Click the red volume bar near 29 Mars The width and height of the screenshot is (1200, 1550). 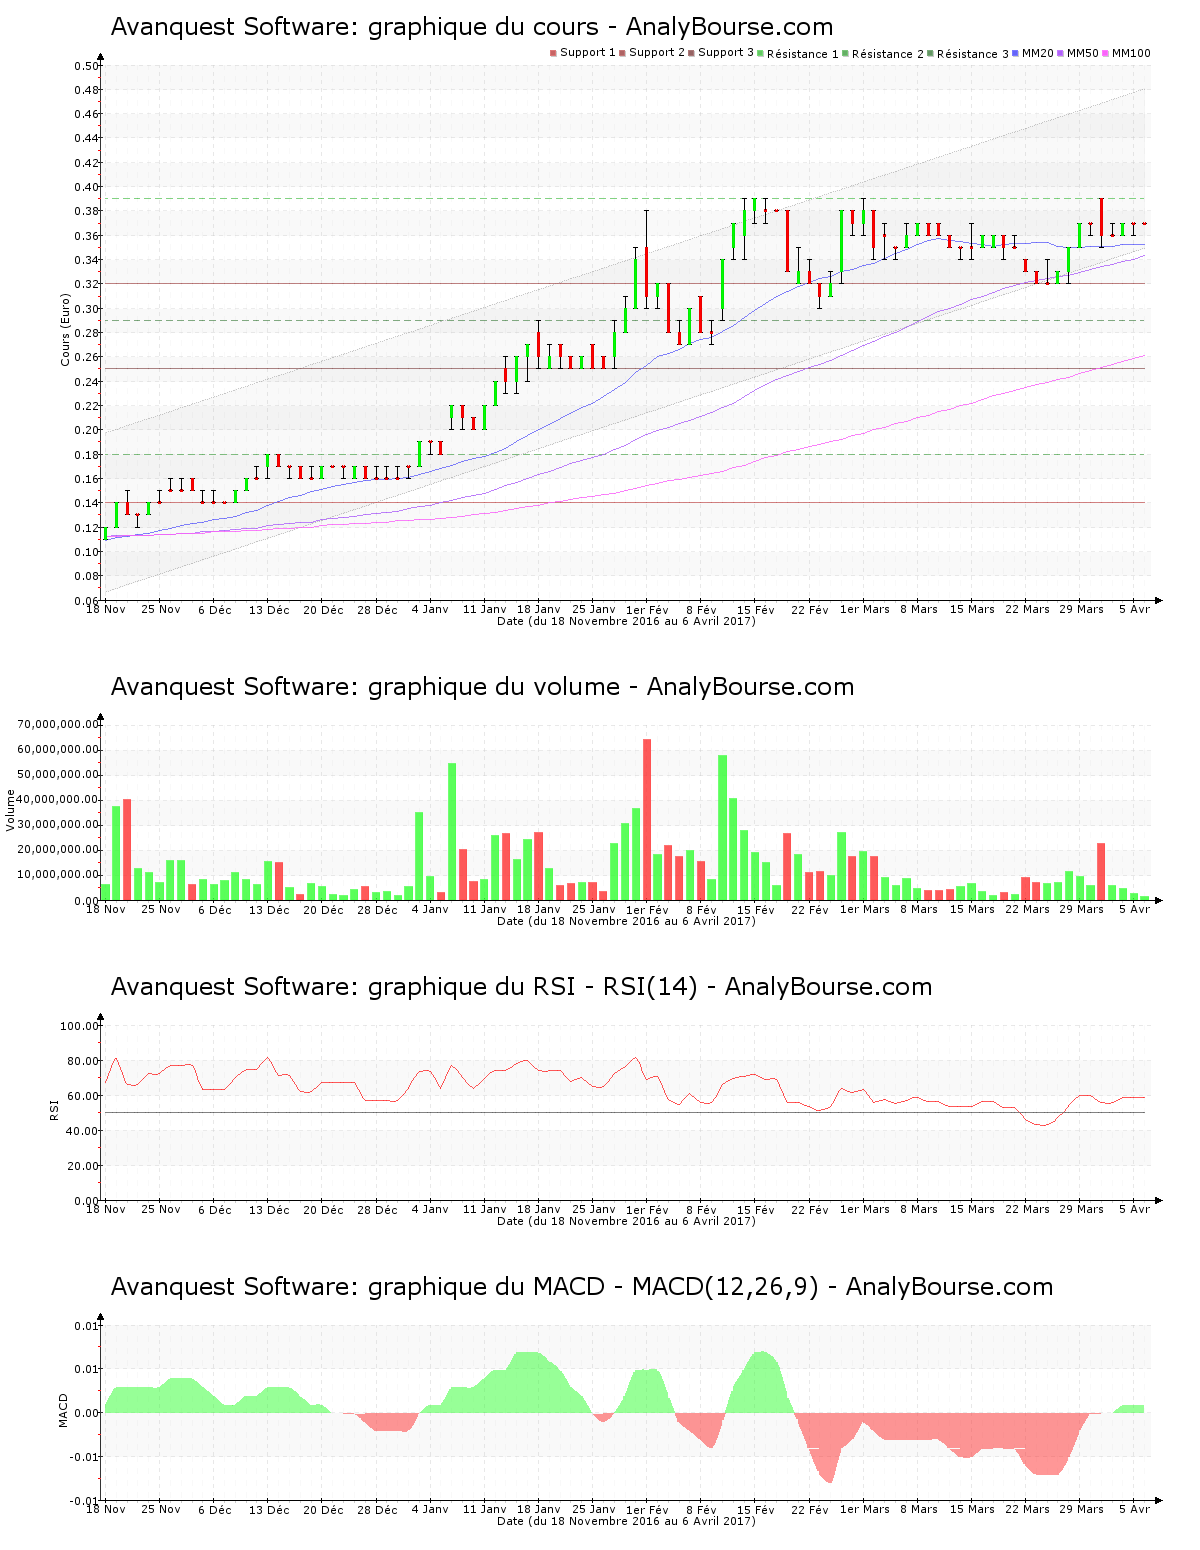pos(1101,871)
